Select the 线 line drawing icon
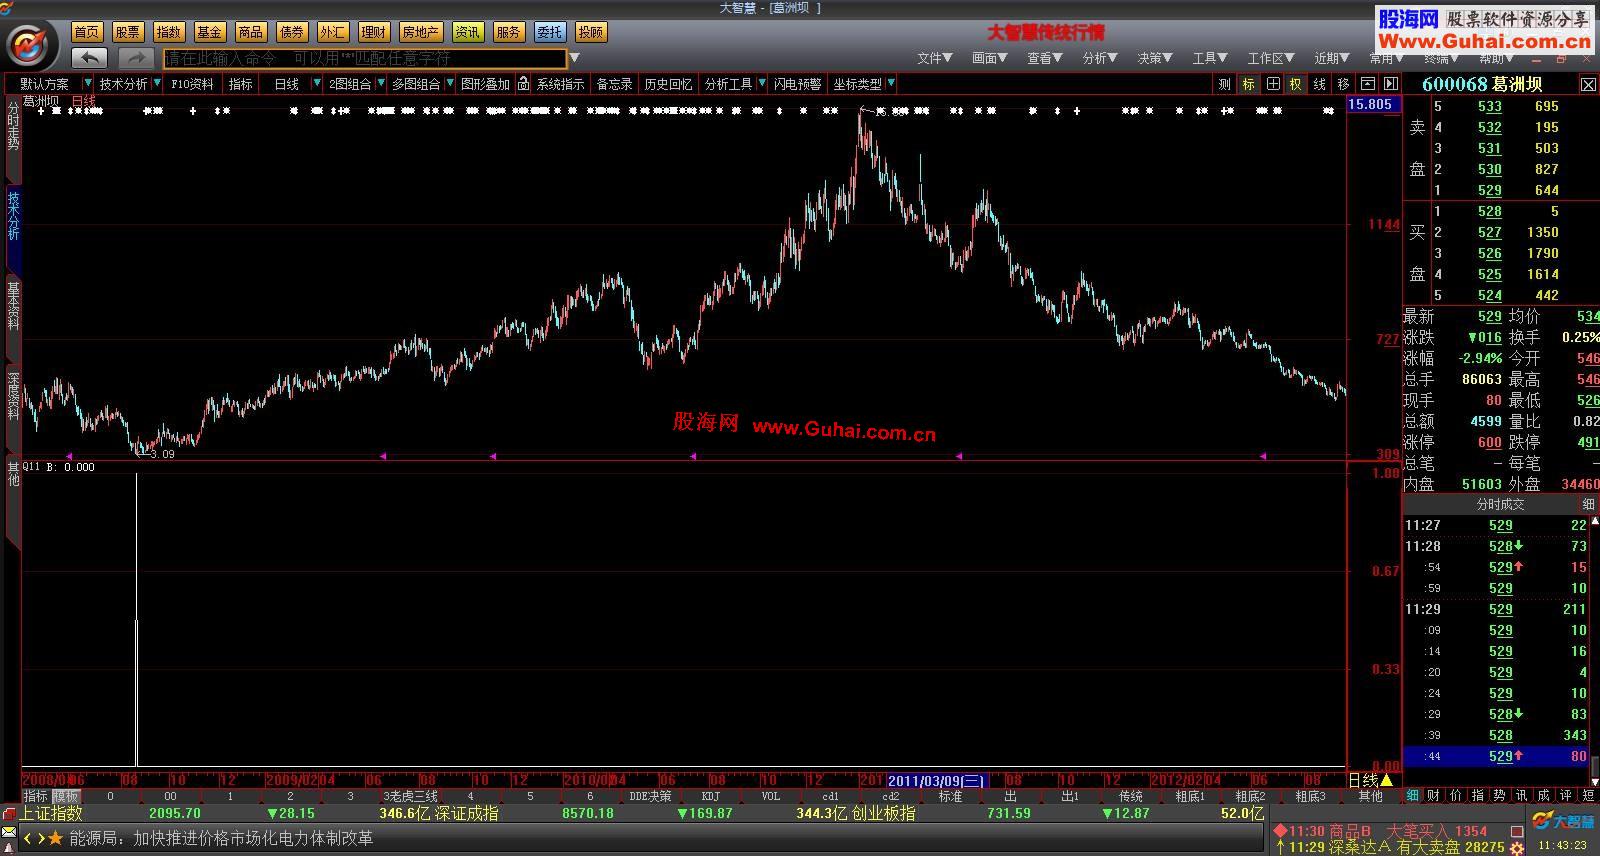 (x=1319, y=84)
